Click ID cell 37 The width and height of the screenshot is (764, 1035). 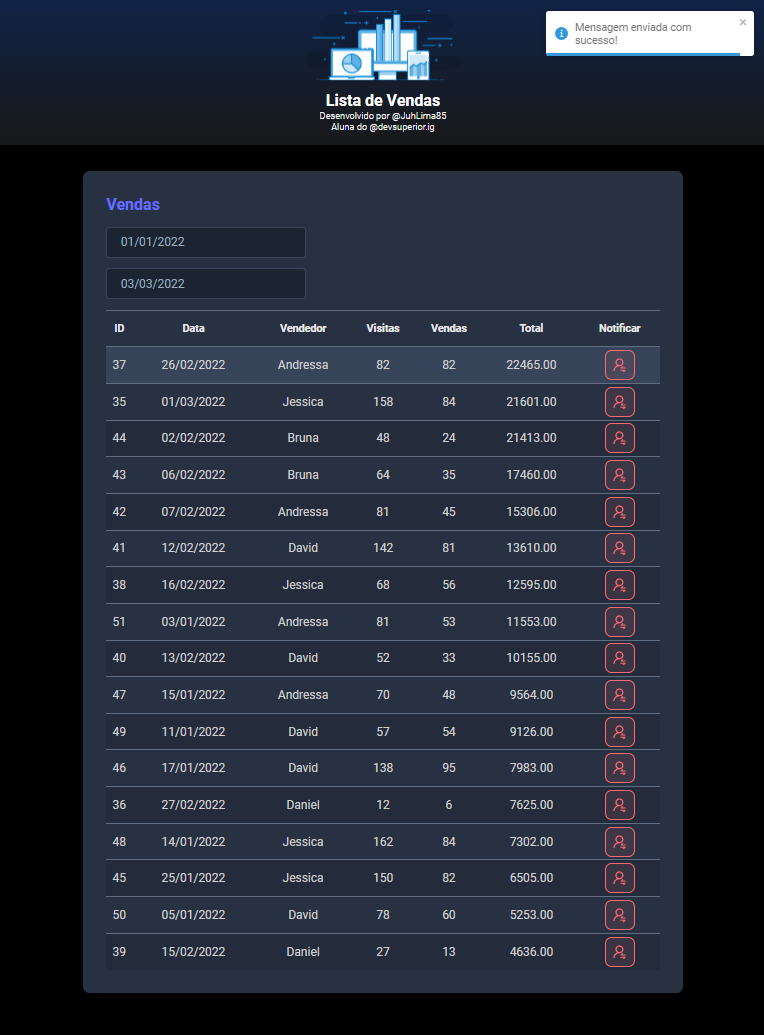[119, 365]
